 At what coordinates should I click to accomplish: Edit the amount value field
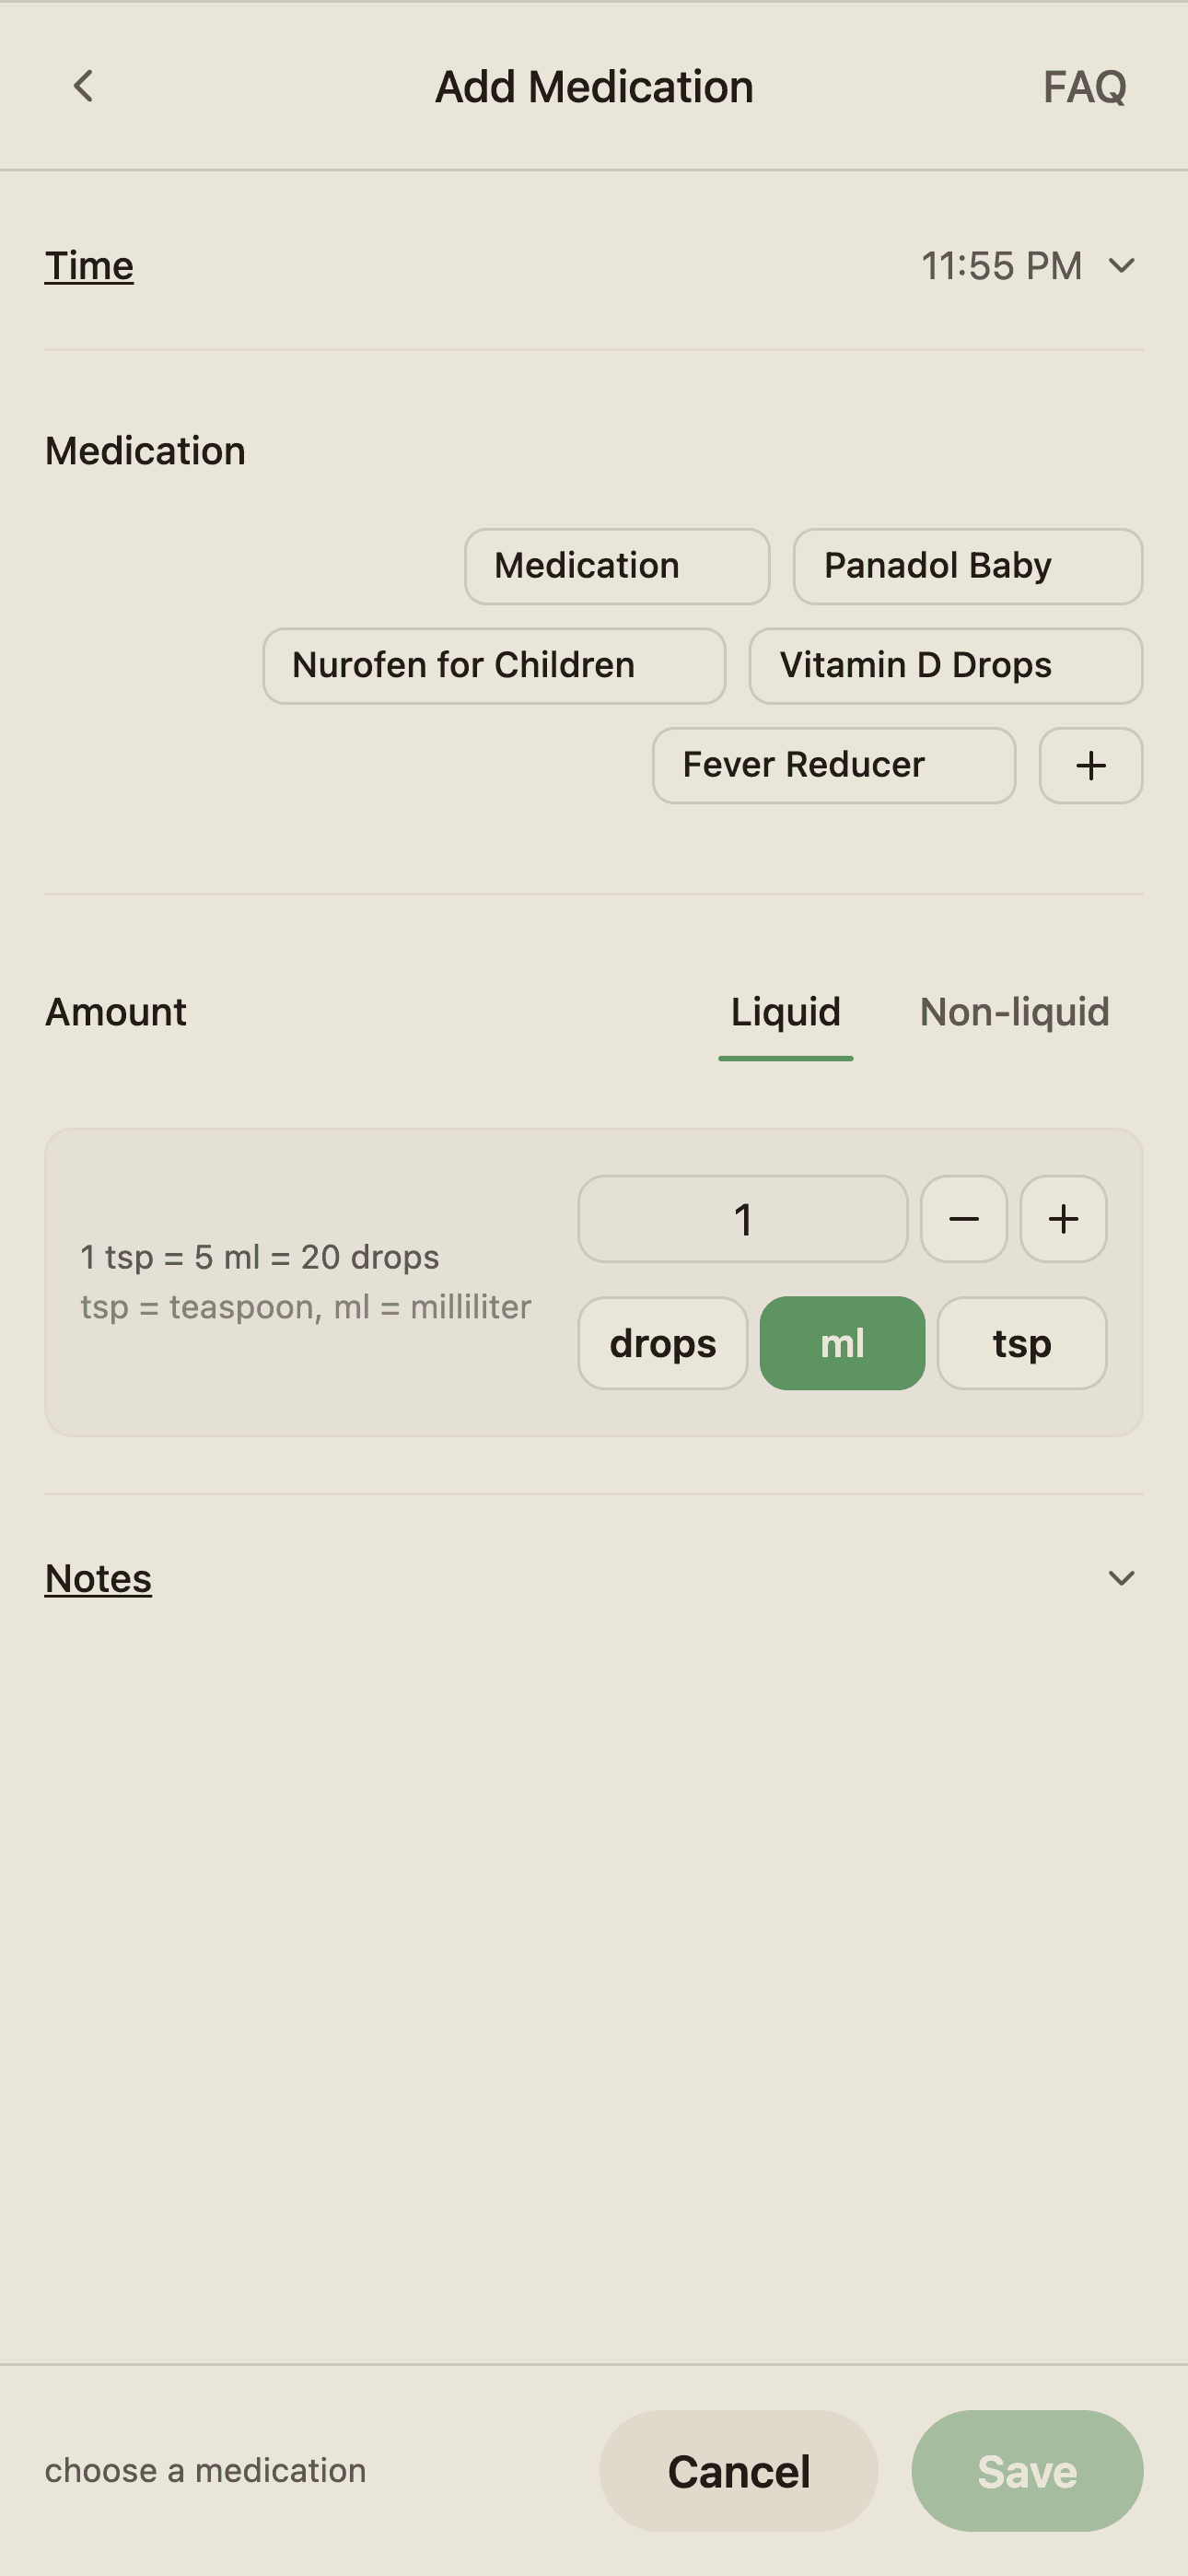point(742,1219)
